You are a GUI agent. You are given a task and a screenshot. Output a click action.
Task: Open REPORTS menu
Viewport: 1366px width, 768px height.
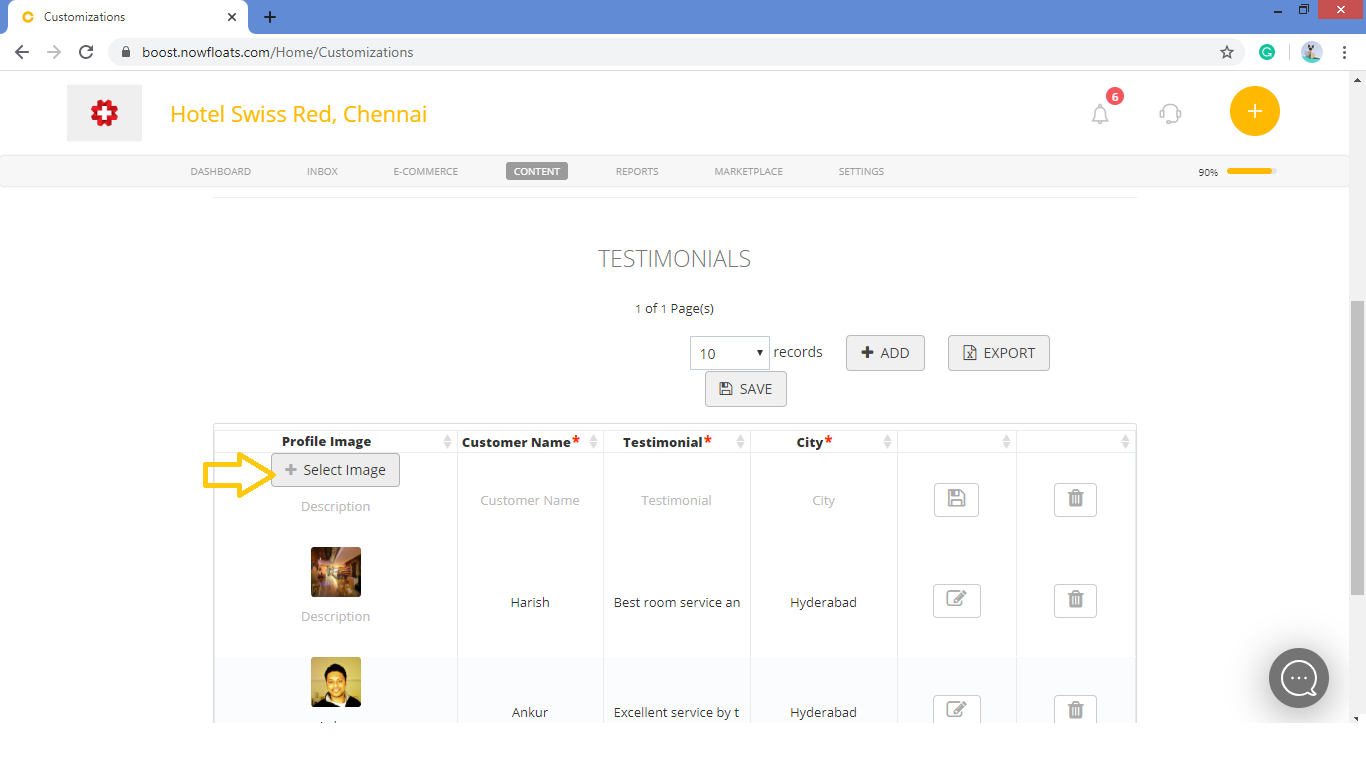[x=637, y=171]
